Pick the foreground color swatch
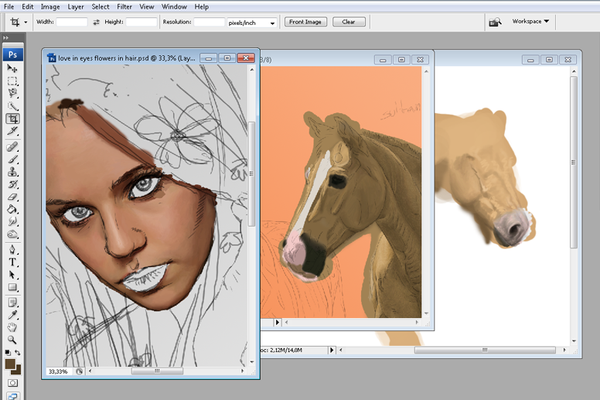Viewport: 600px width, 400px height. (10, 364)
